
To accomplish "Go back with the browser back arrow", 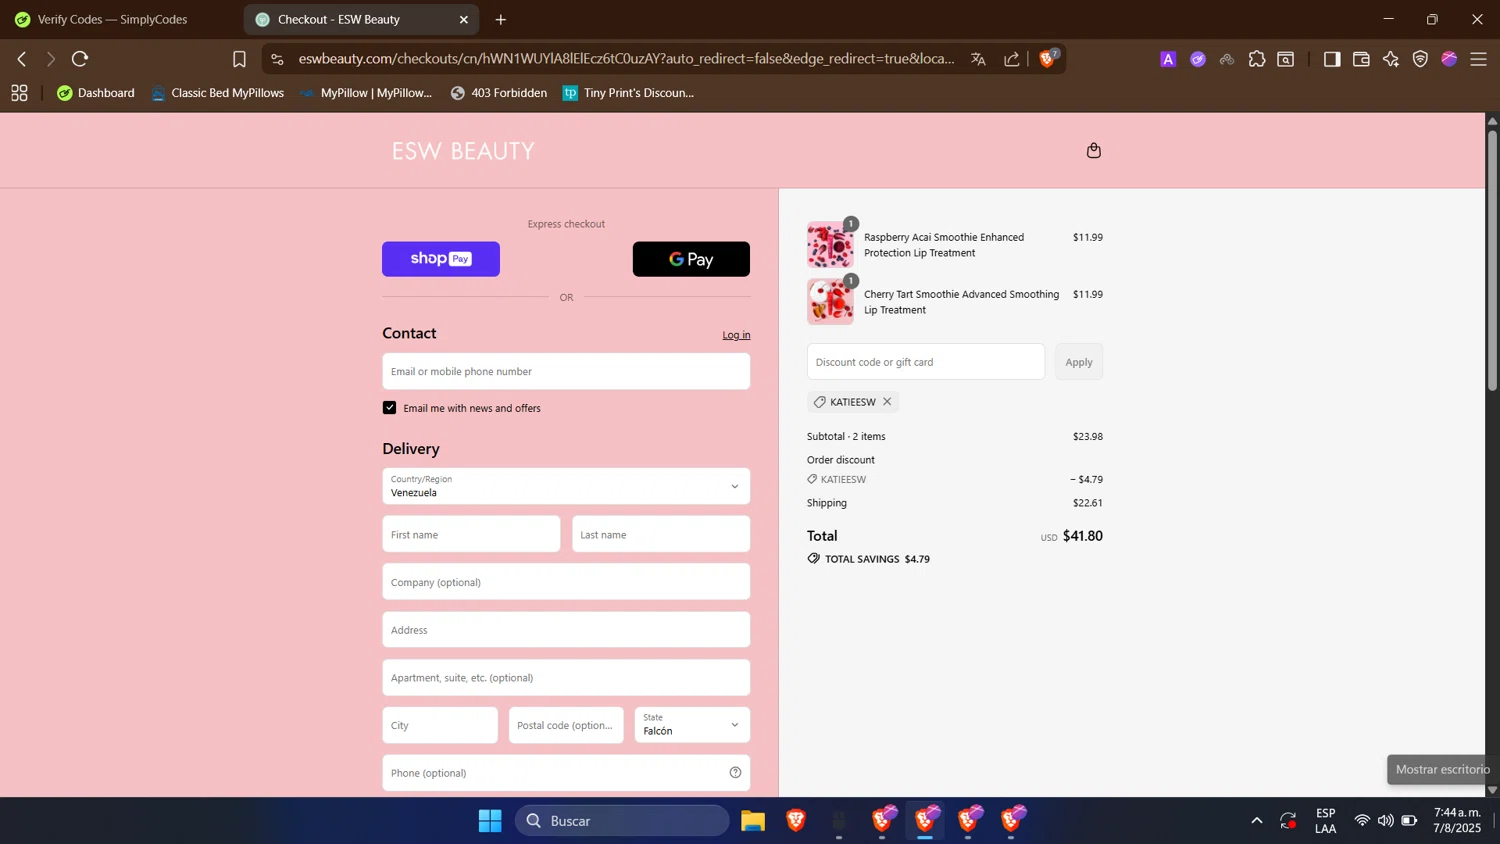I will click(x=21, y=59).
